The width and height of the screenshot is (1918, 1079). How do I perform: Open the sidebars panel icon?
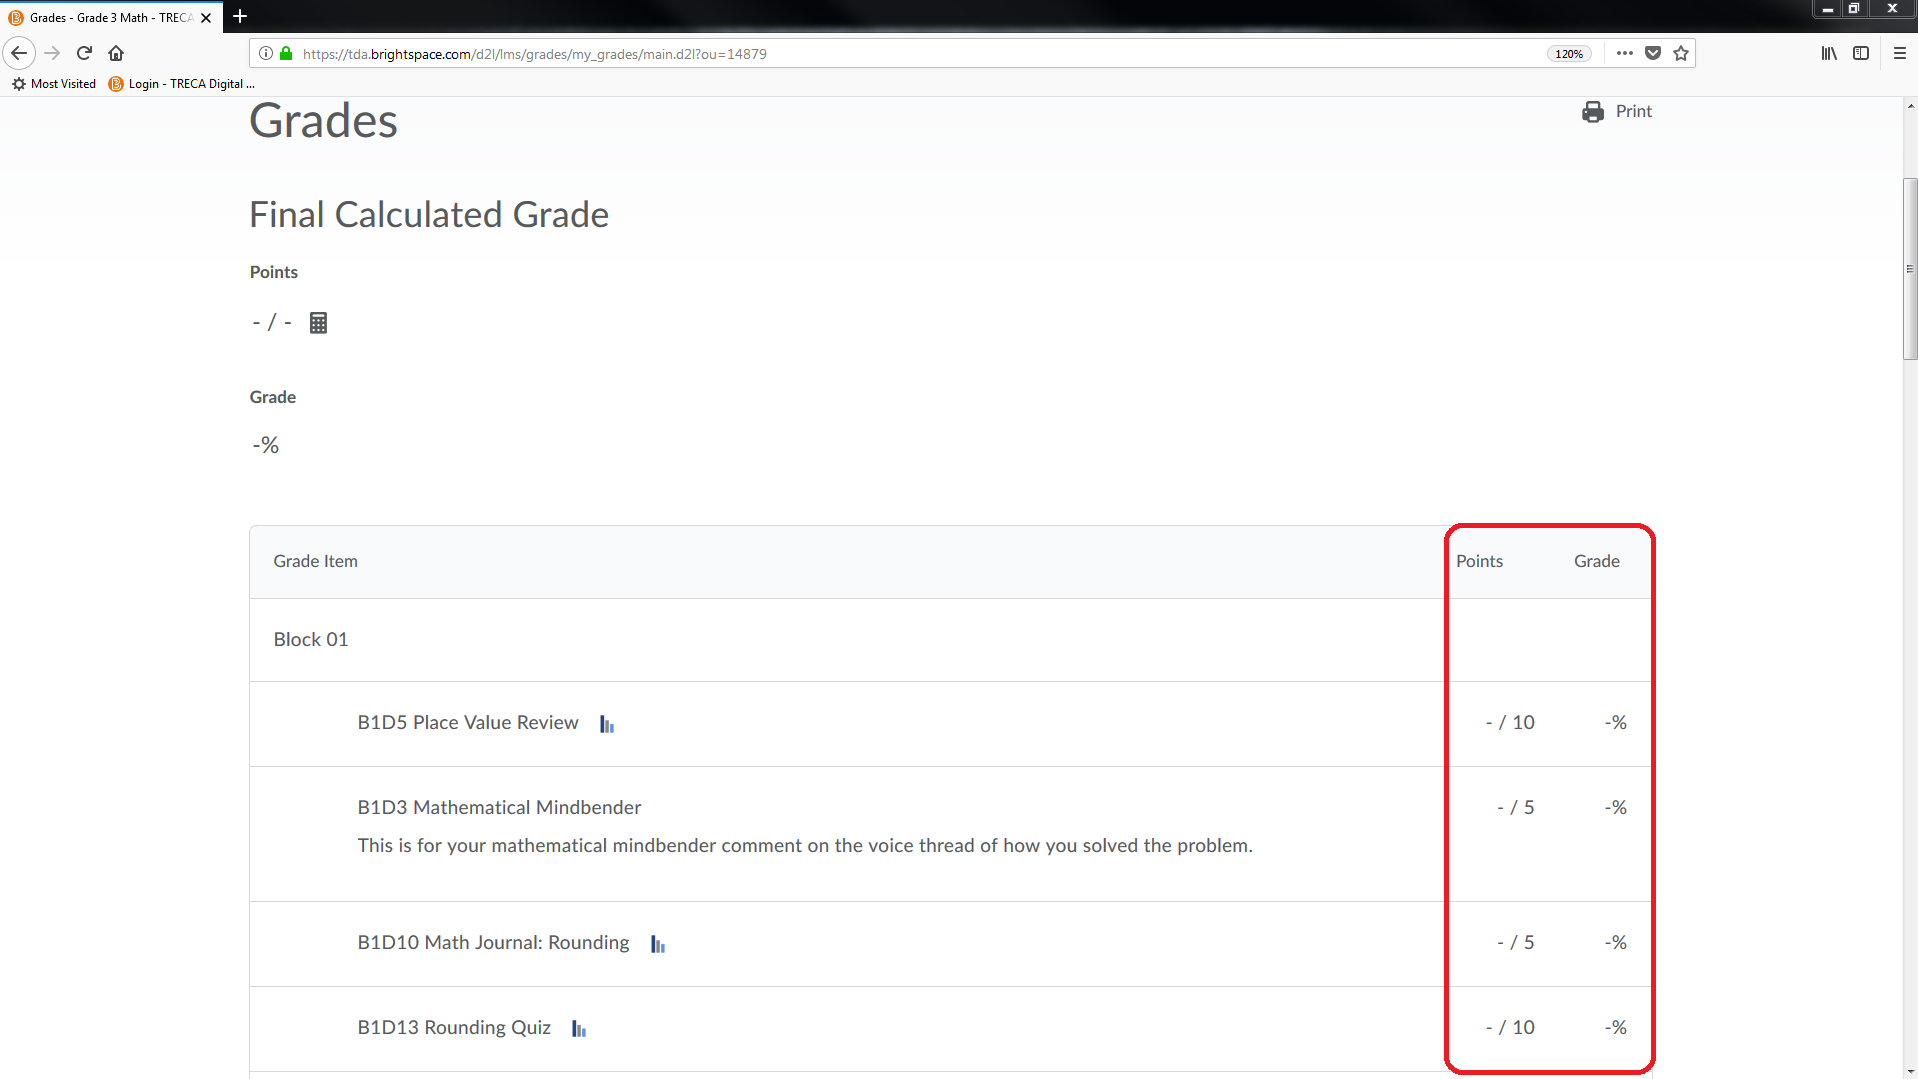point(1861,53)
